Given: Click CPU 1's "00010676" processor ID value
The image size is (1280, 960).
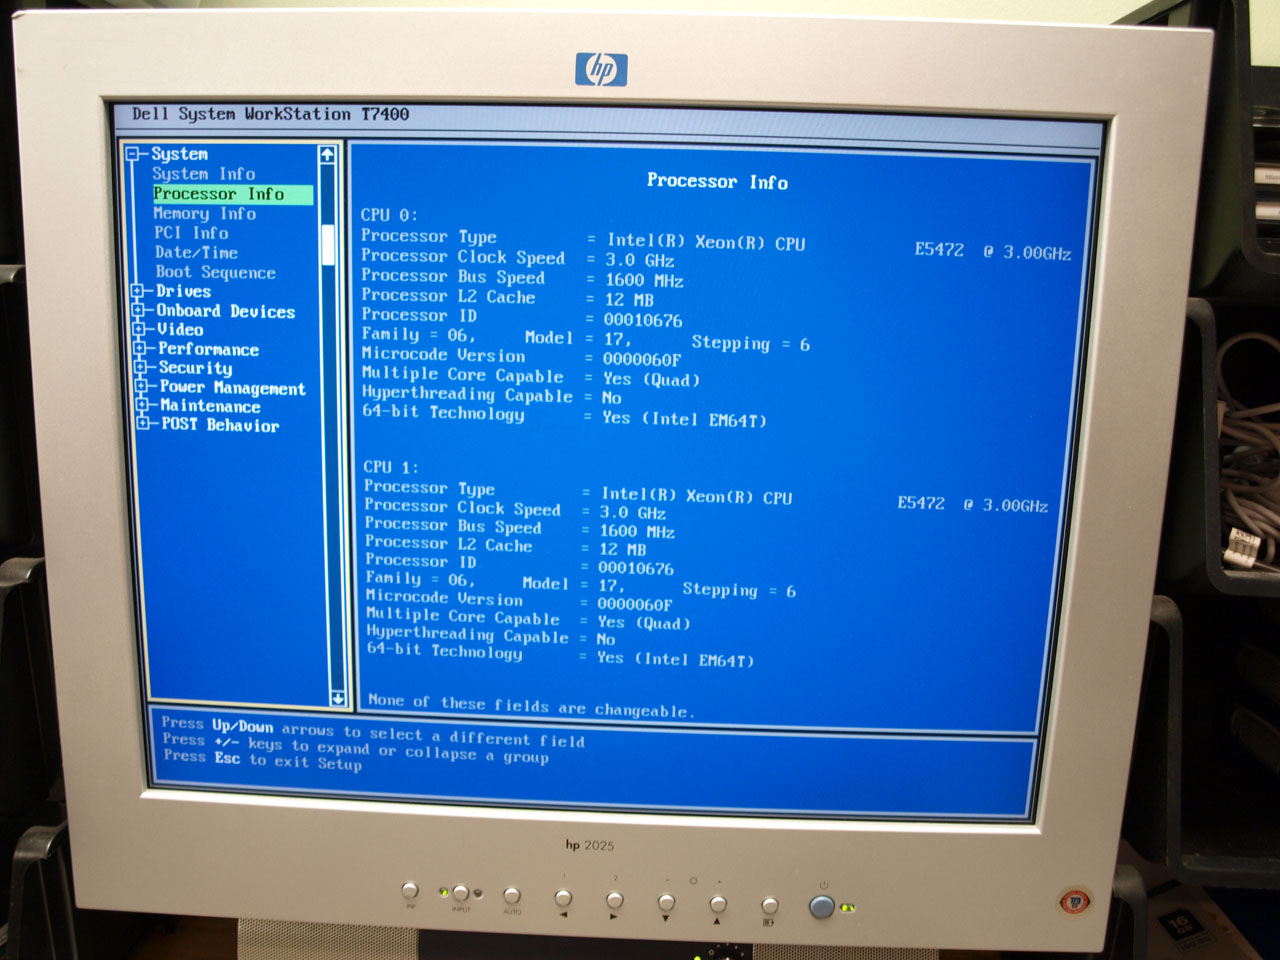Looking at the screenshot, I should (636, 568).
